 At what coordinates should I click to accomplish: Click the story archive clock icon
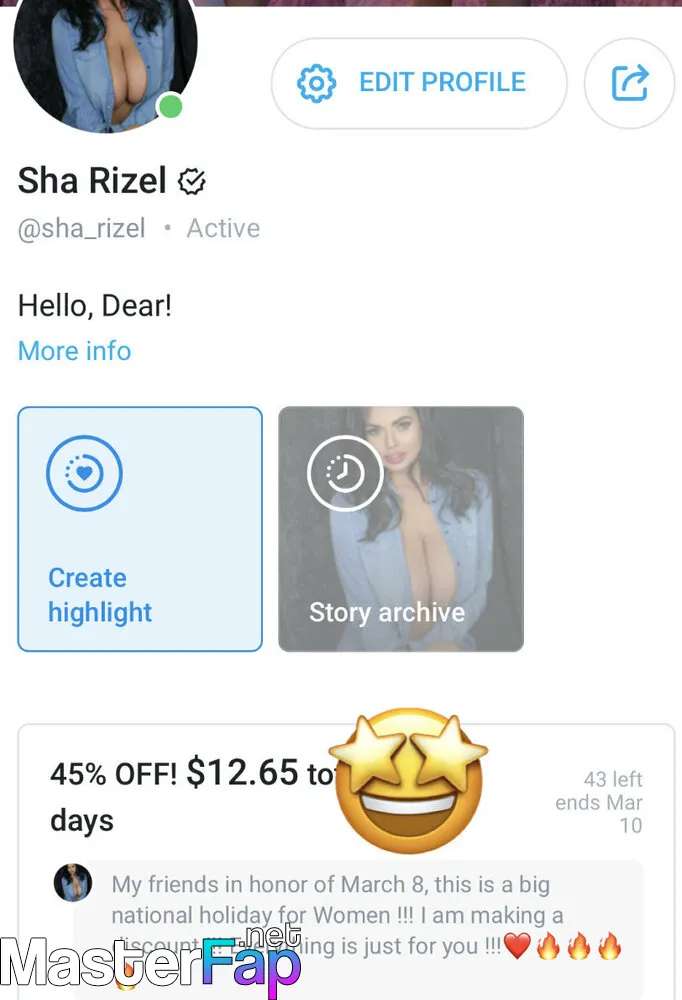[345, 473]
